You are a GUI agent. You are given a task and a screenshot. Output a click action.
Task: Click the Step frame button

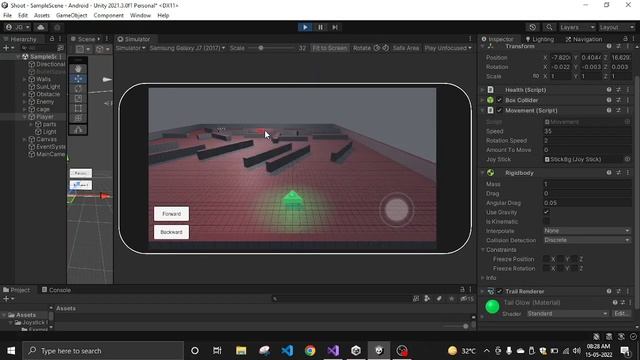[x=335, y=27]
